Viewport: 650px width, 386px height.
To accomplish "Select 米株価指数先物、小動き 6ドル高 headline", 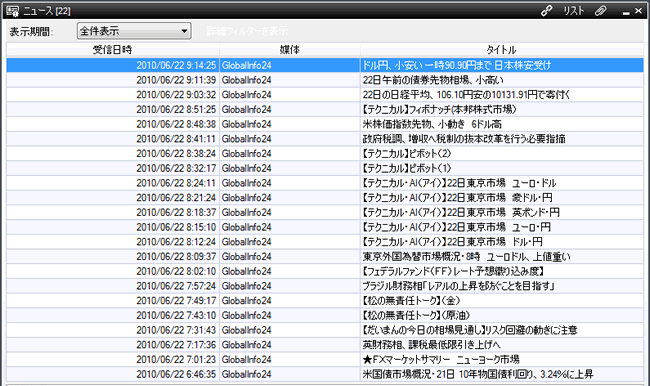I will [432, 124].
